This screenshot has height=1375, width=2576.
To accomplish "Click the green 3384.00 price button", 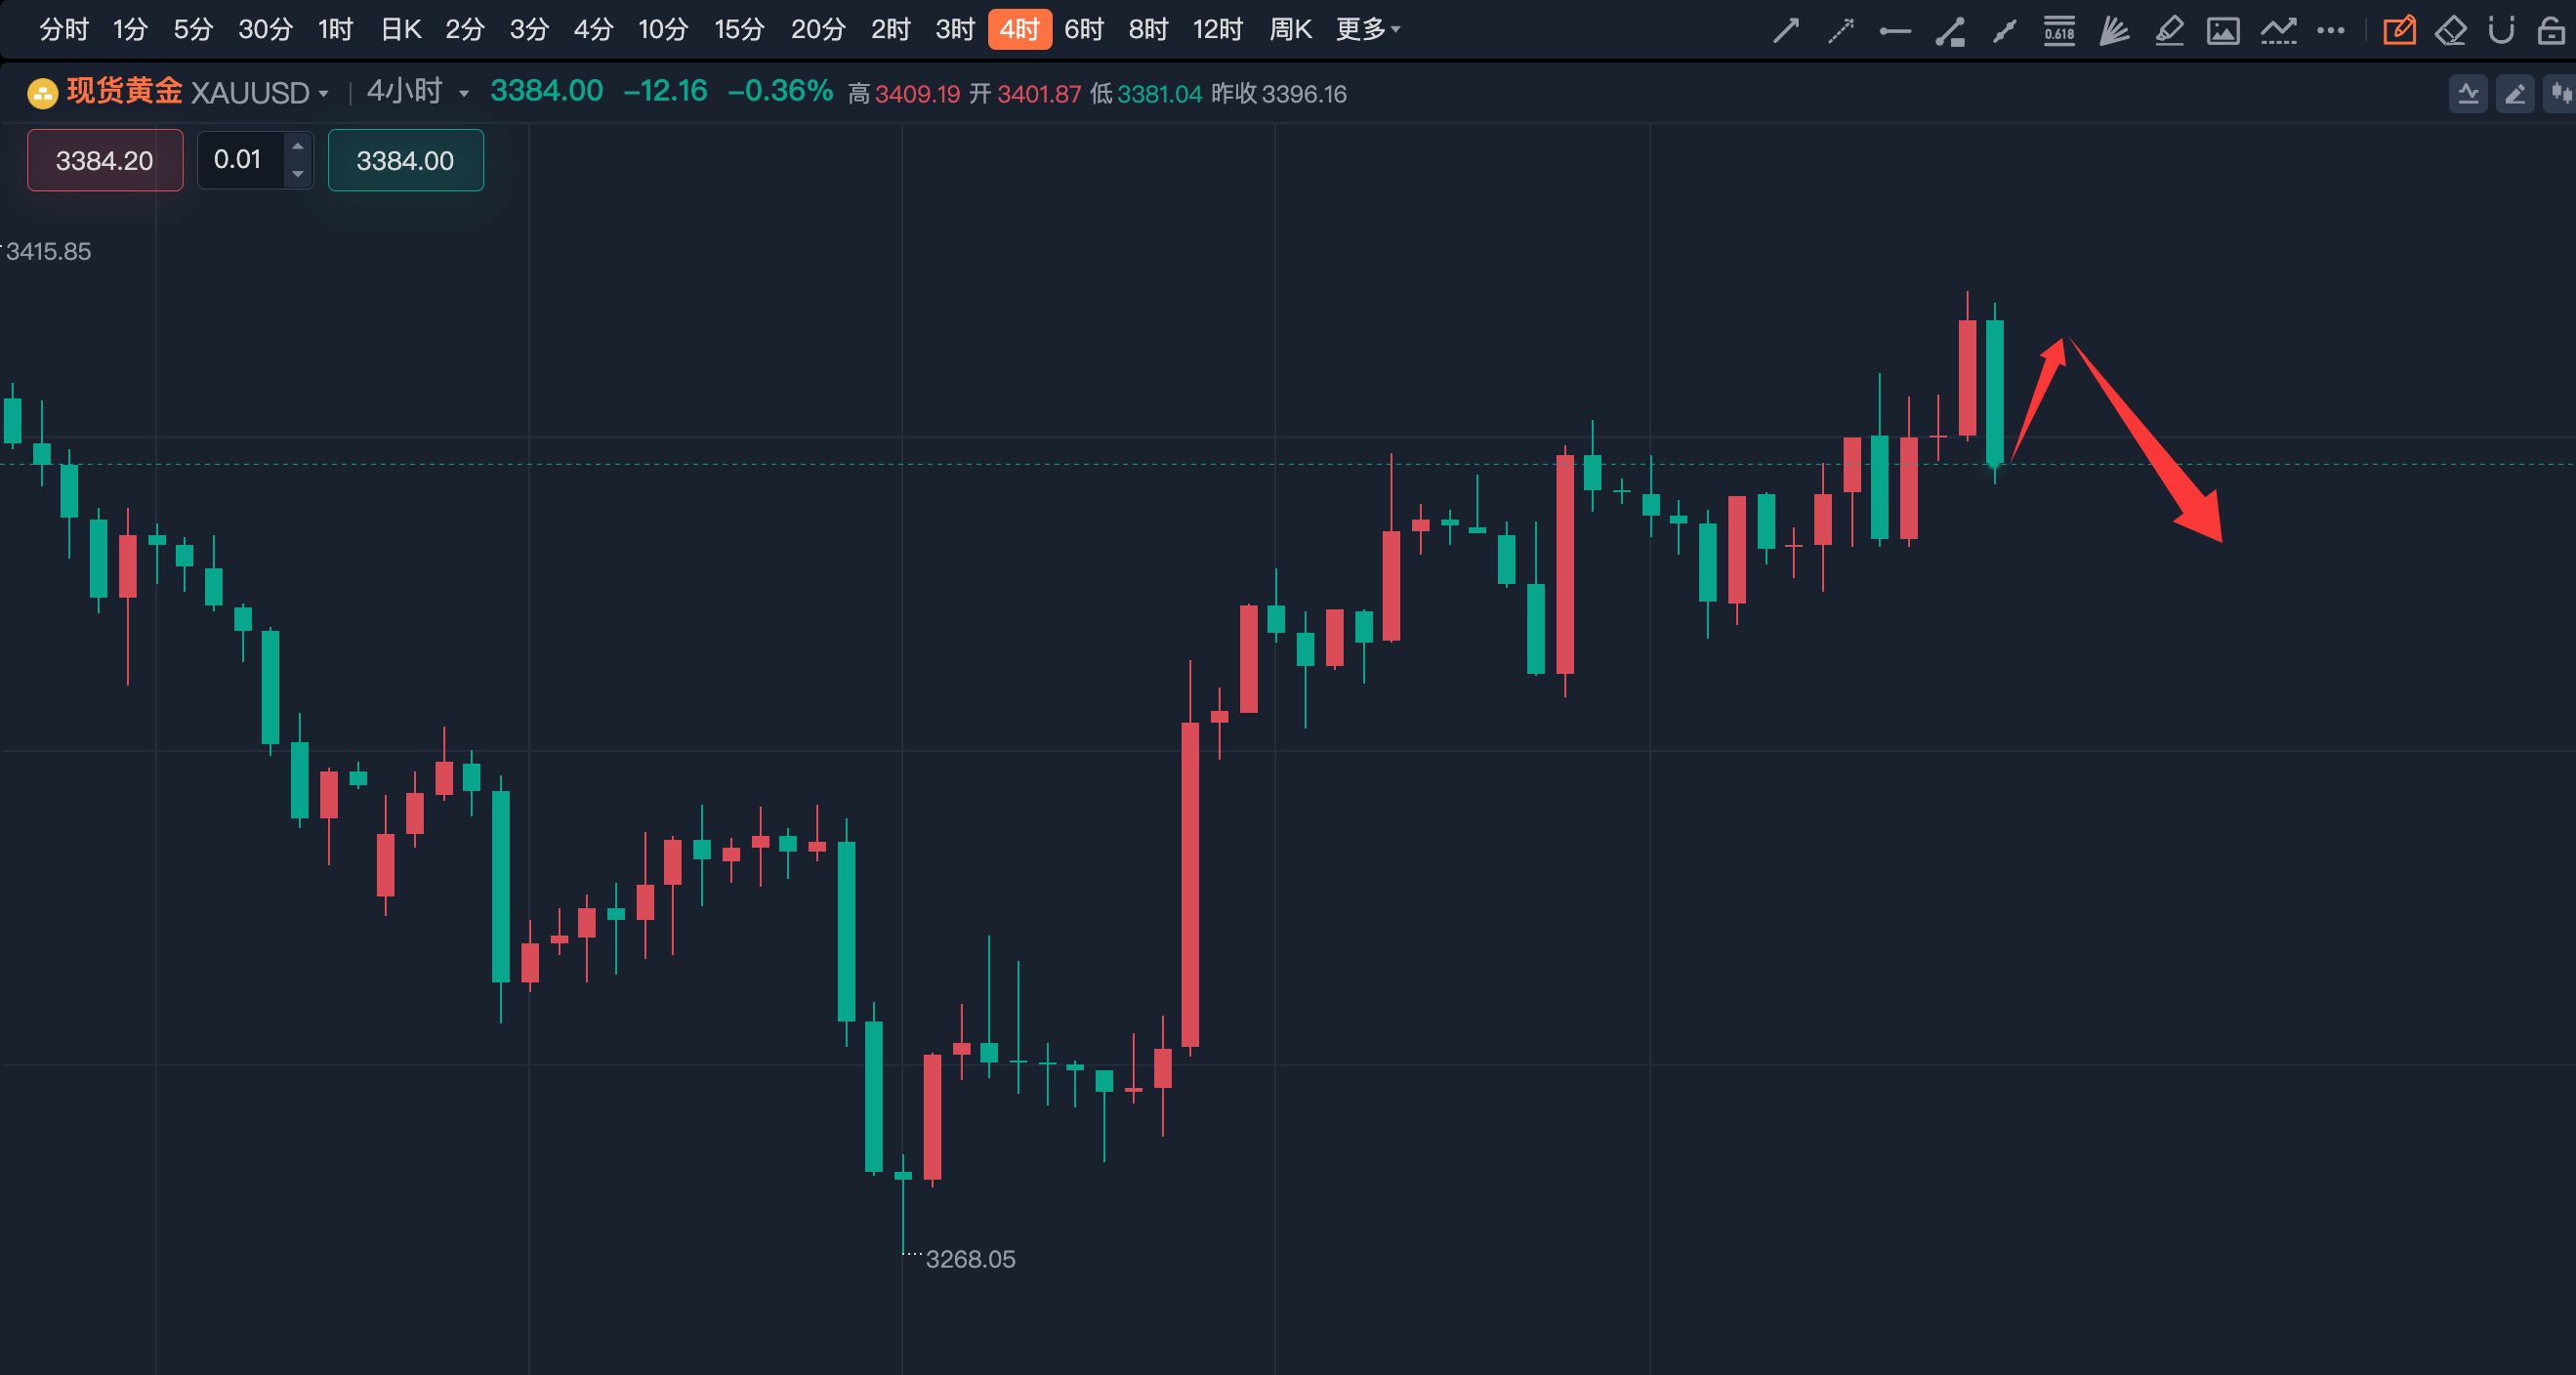I will [405, 160].
